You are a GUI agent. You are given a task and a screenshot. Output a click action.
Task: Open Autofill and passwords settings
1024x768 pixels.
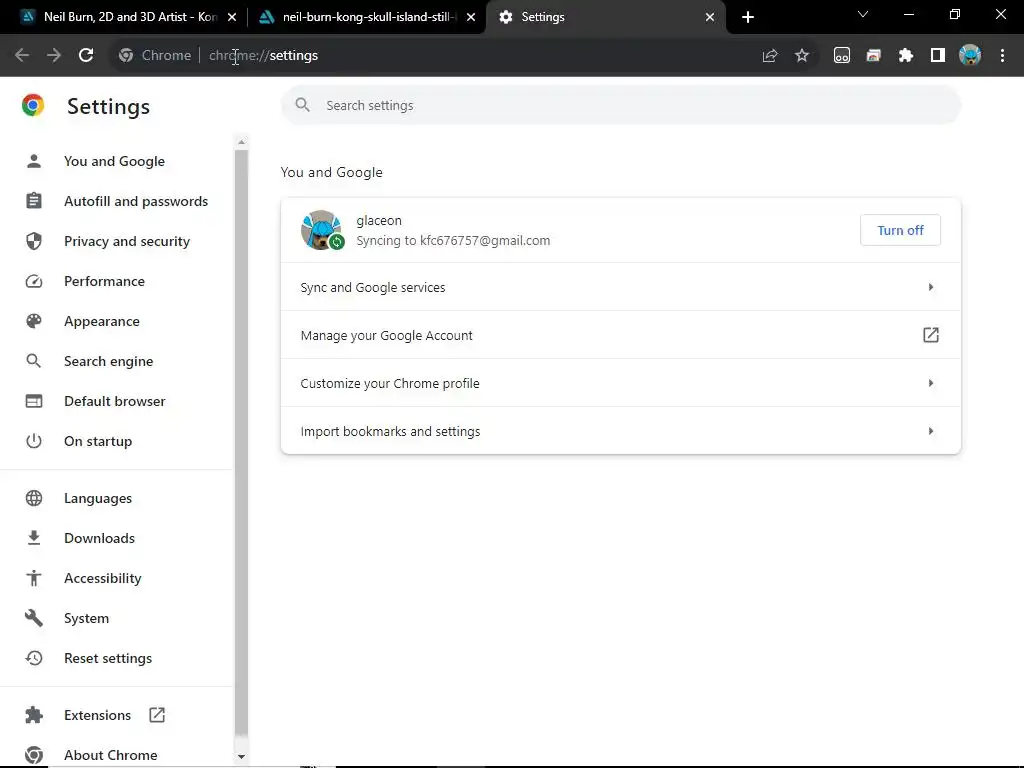tap(116, 201)
